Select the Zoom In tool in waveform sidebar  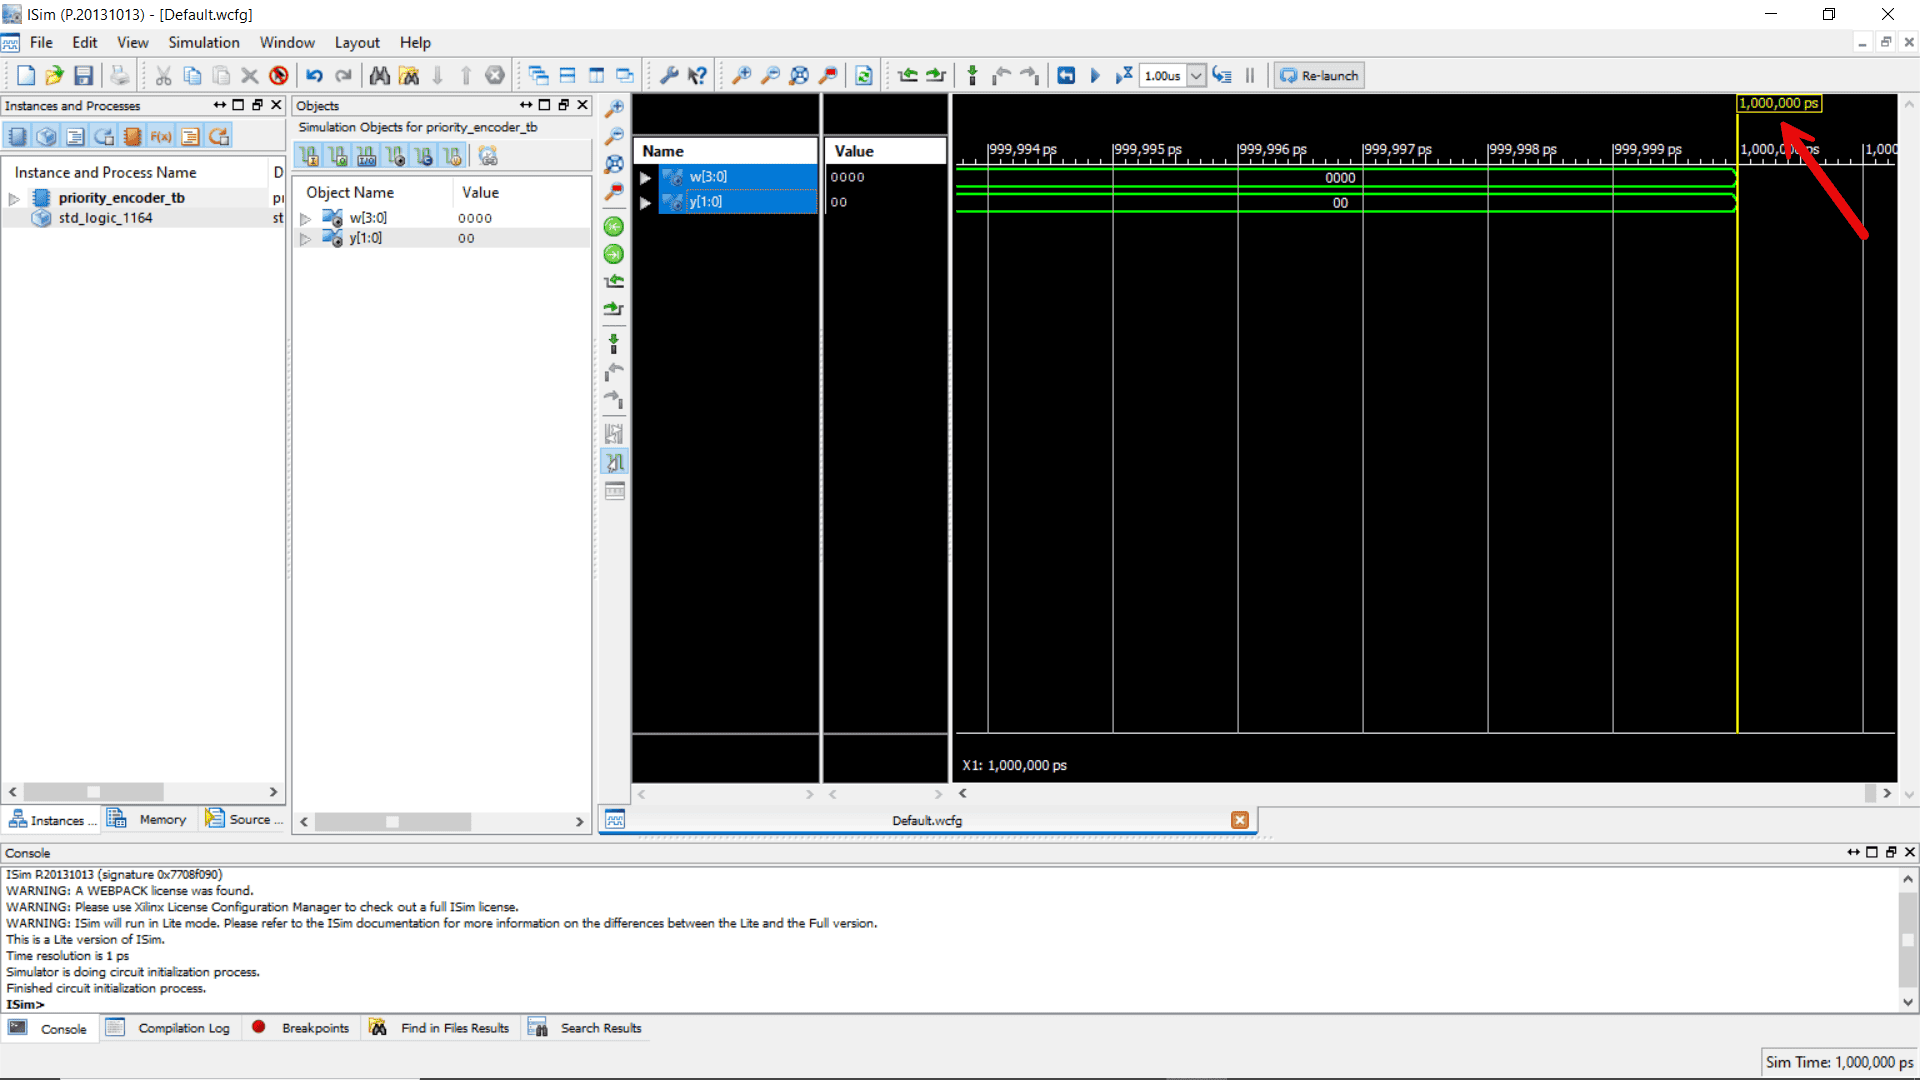point(614,106)
